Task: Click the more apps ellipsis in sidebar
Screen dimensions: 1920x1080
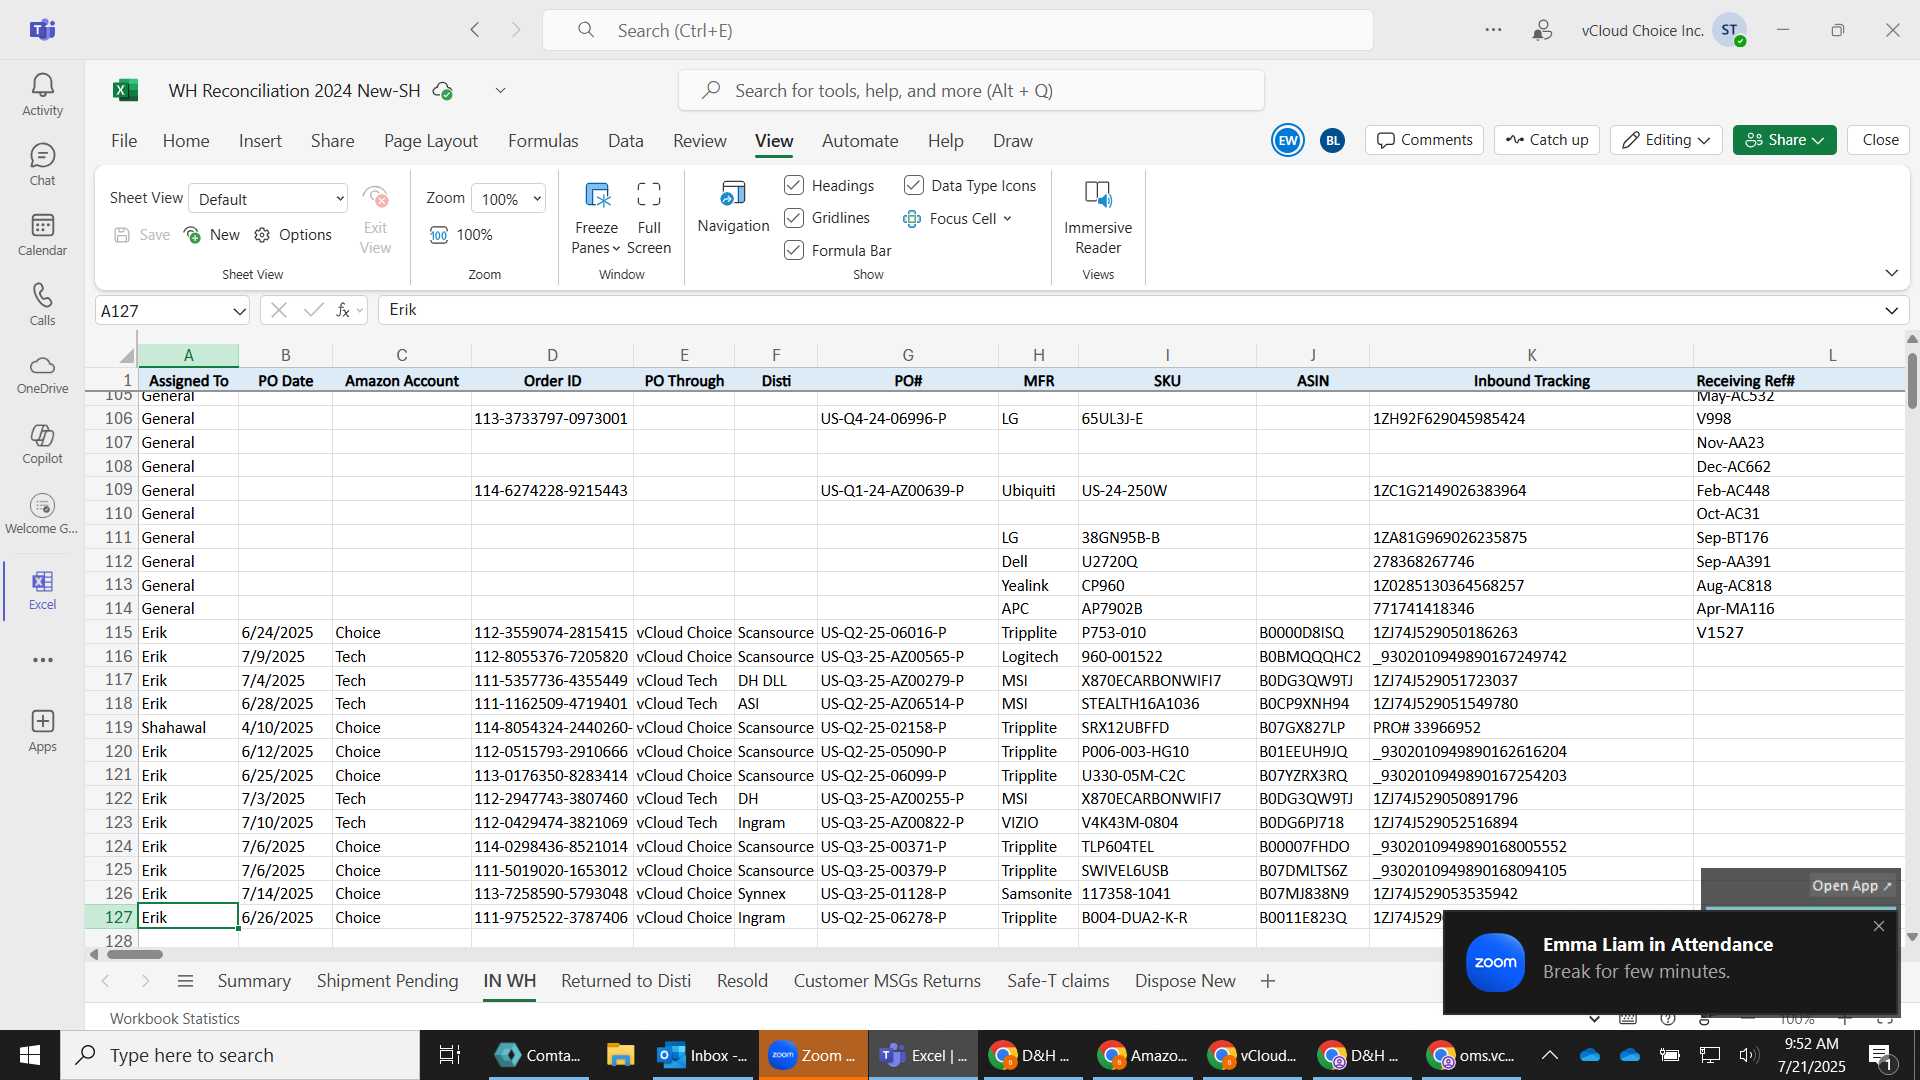Action: tap(42, 660)
